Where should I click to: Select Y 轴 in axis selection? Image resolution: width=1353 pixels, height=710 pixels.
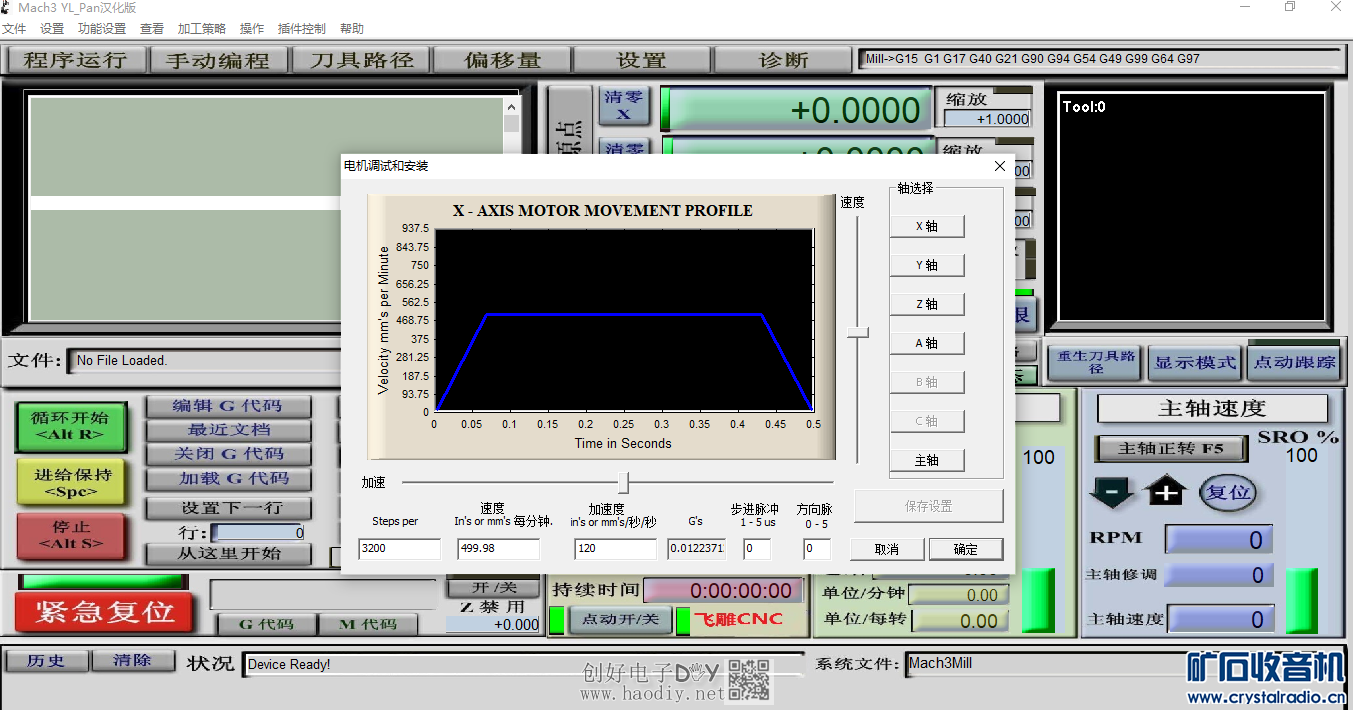coord(927,265)
